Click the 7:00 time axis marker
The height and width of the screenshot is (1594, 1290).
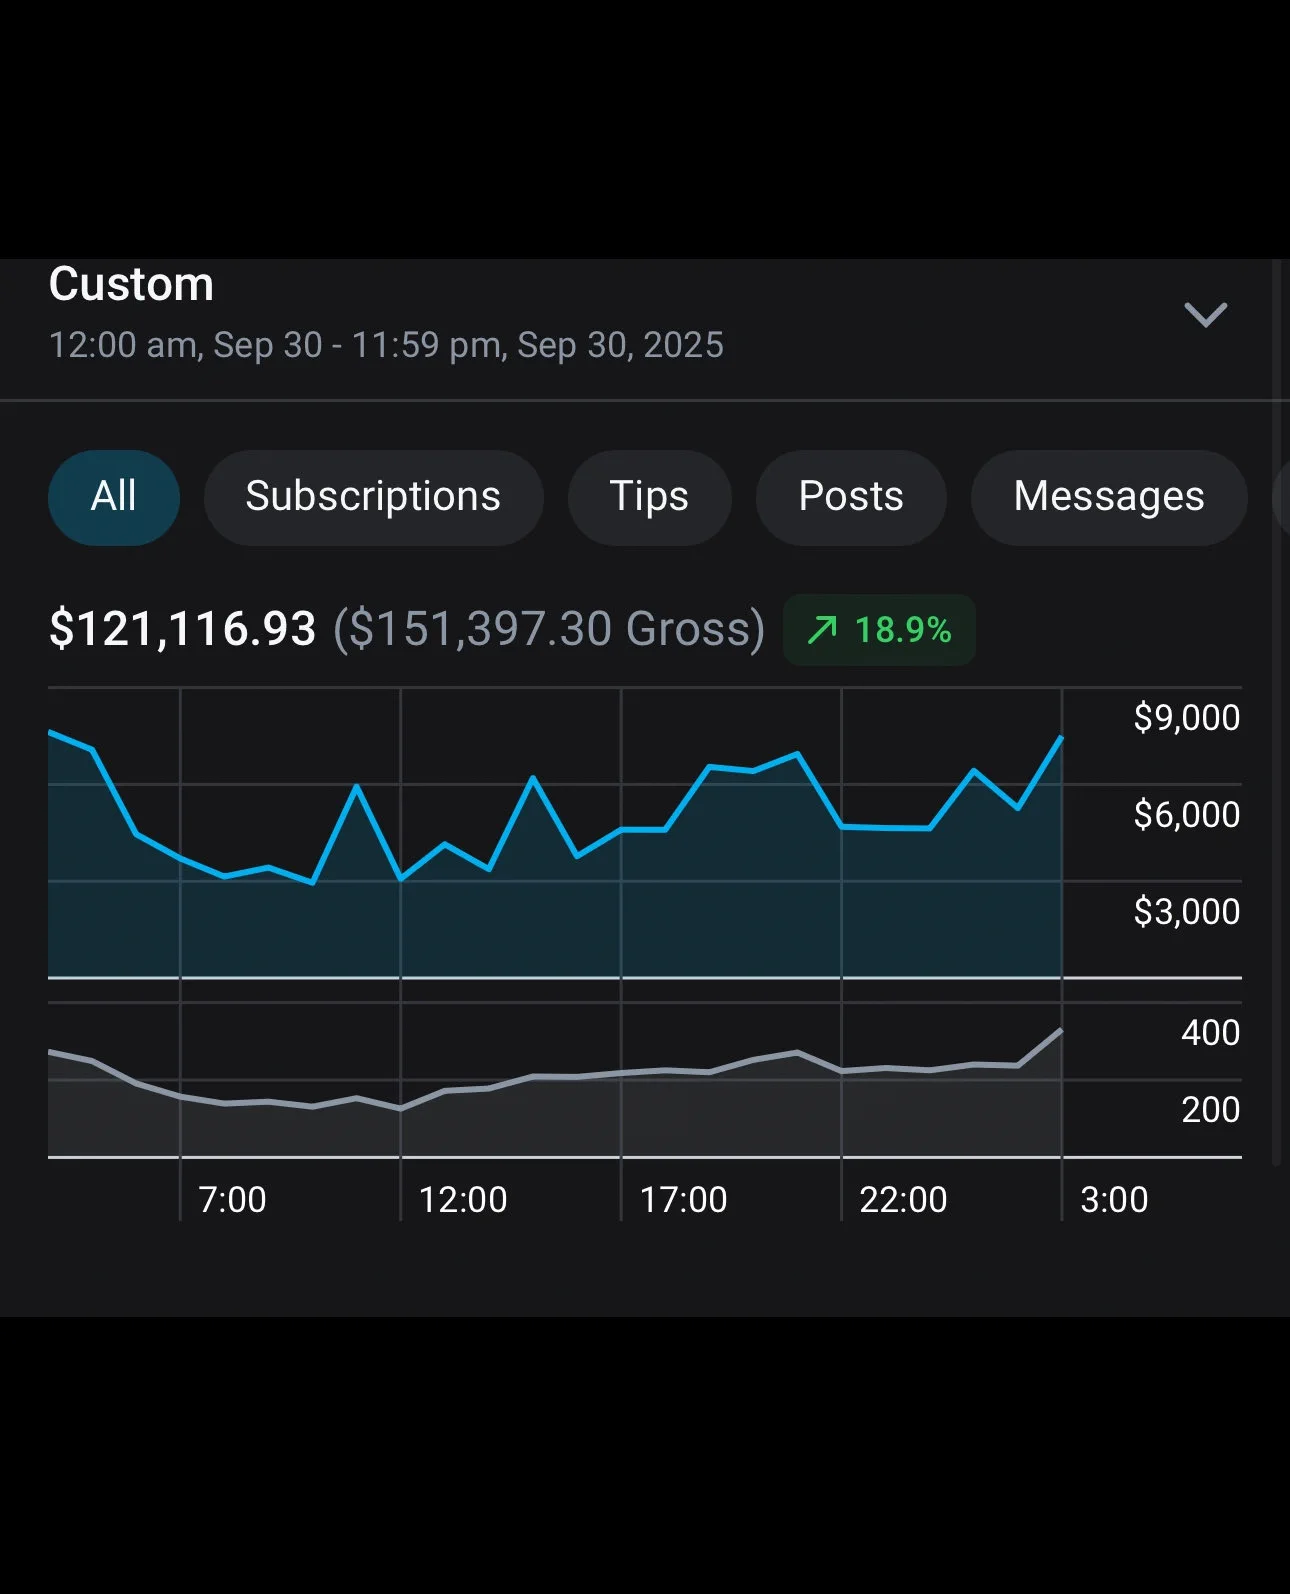tap(232, 1199)
